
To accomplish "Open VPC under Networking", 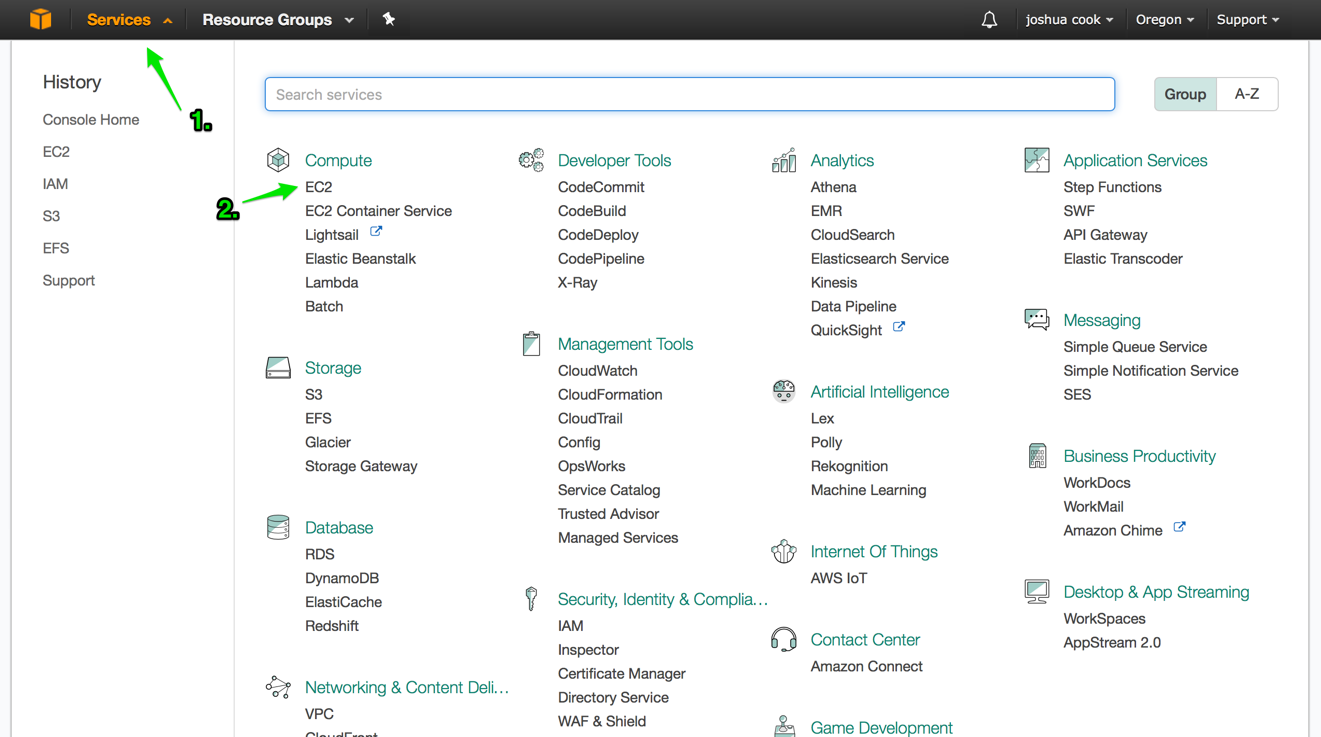I will pyautogui.click(x=319, y=714).
